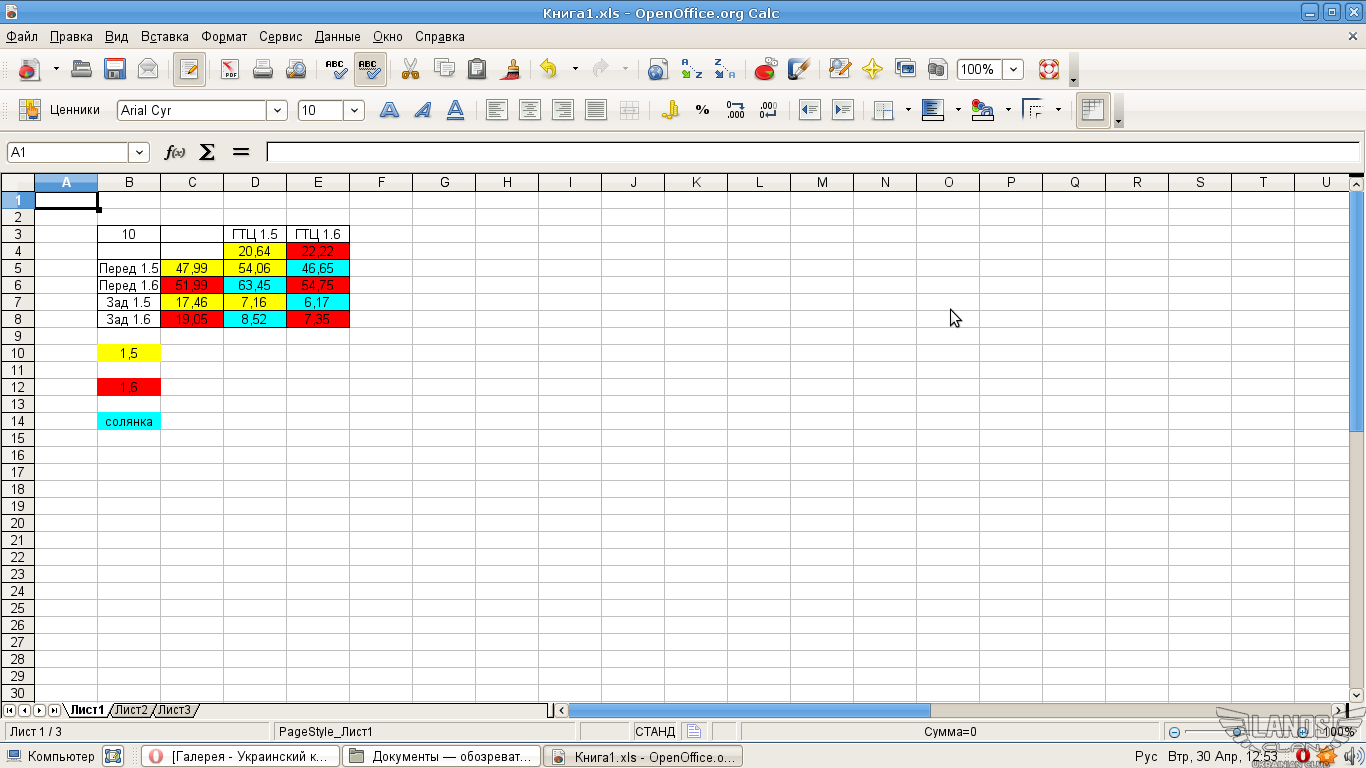This screenshot has height=768, width=1366.
Task: Click the Save document floppy icon
Action: (x=115, y=69)
